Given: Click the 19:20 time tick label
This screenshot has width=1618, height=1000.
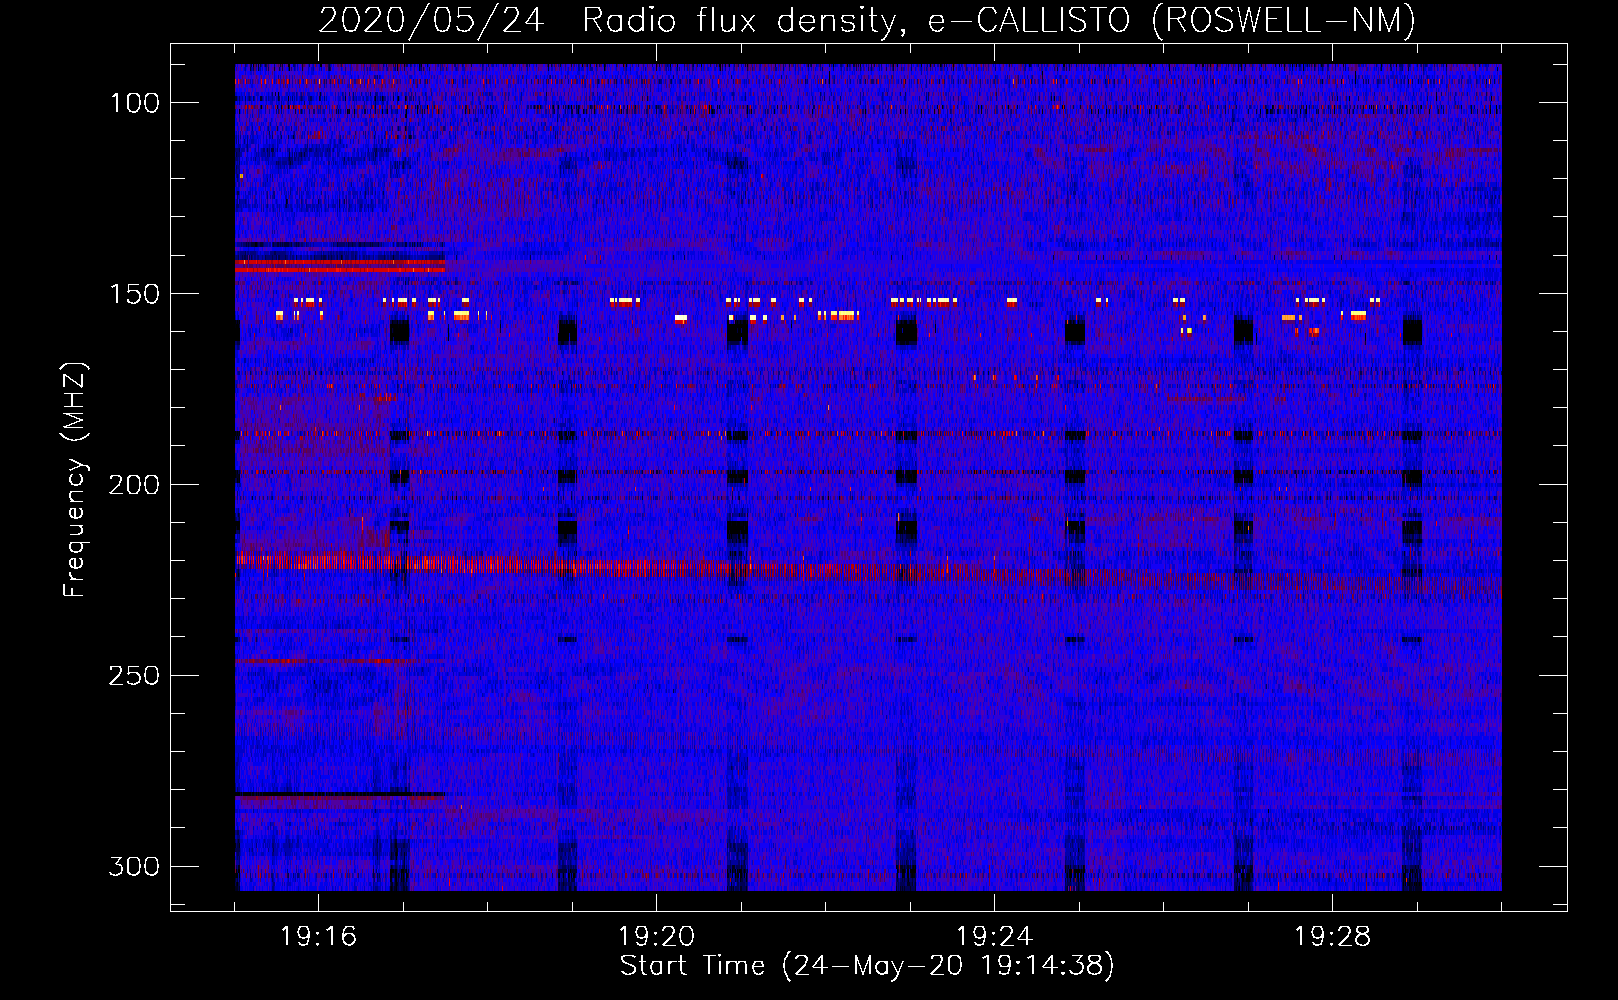Looking at the screenshot, I should point(656,937).
